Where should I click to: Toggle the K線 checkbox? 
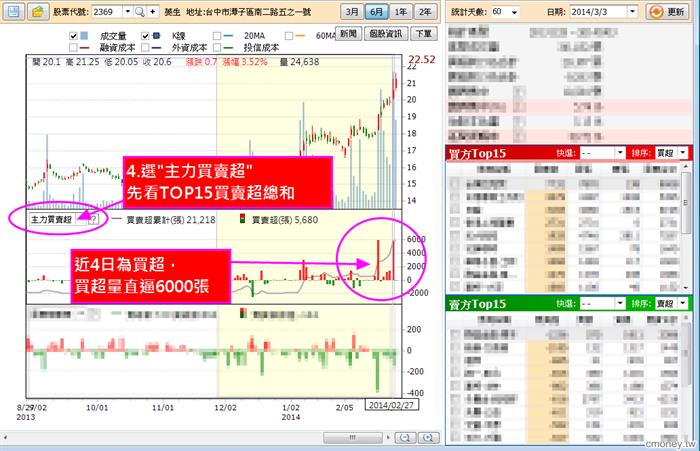145,36
